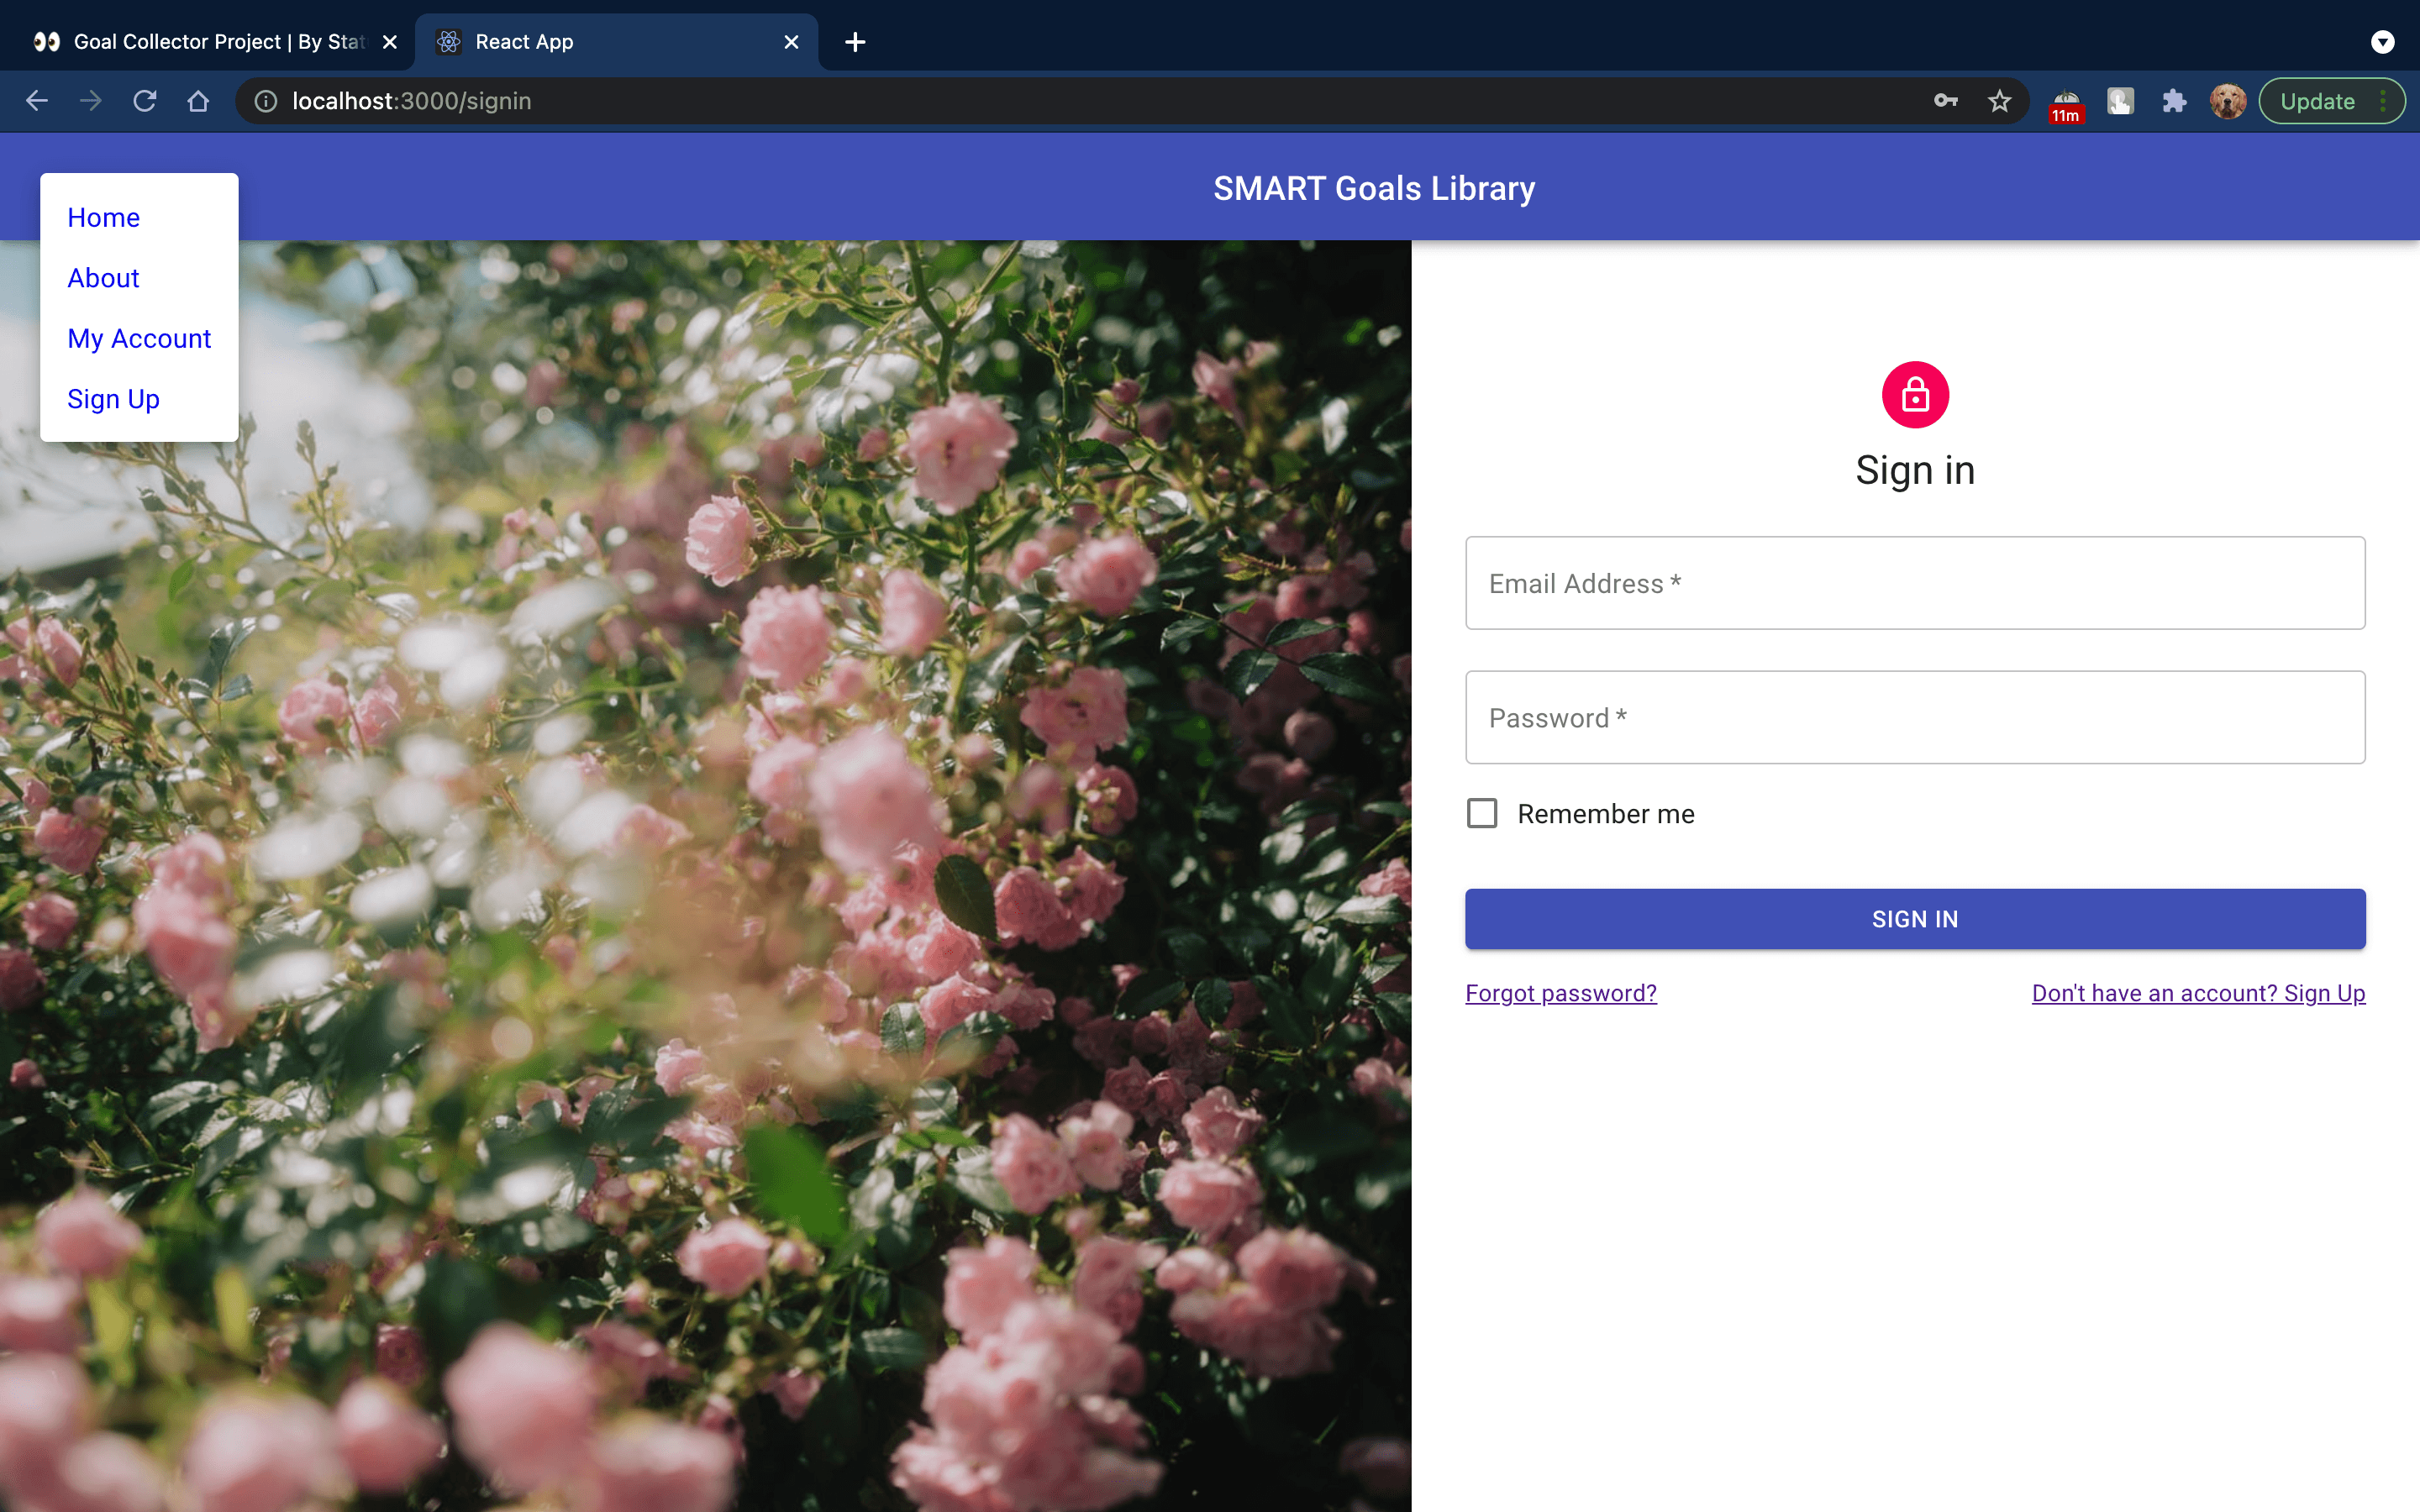Click the Password input field
The image size is (2420, 1512).
click(x=1913, y=716)
